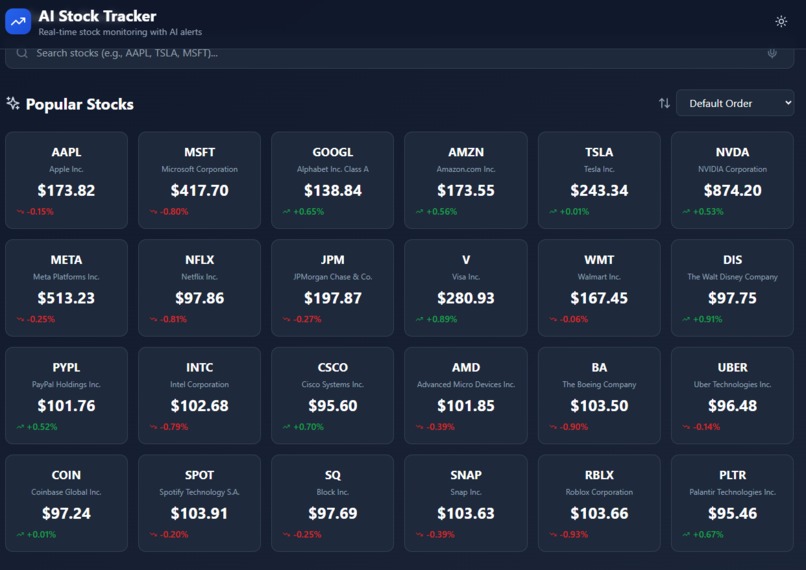Click the AI Stock Tracker logo icon
Viewport: 806px width, 570px height.
(x=18, y=22)
